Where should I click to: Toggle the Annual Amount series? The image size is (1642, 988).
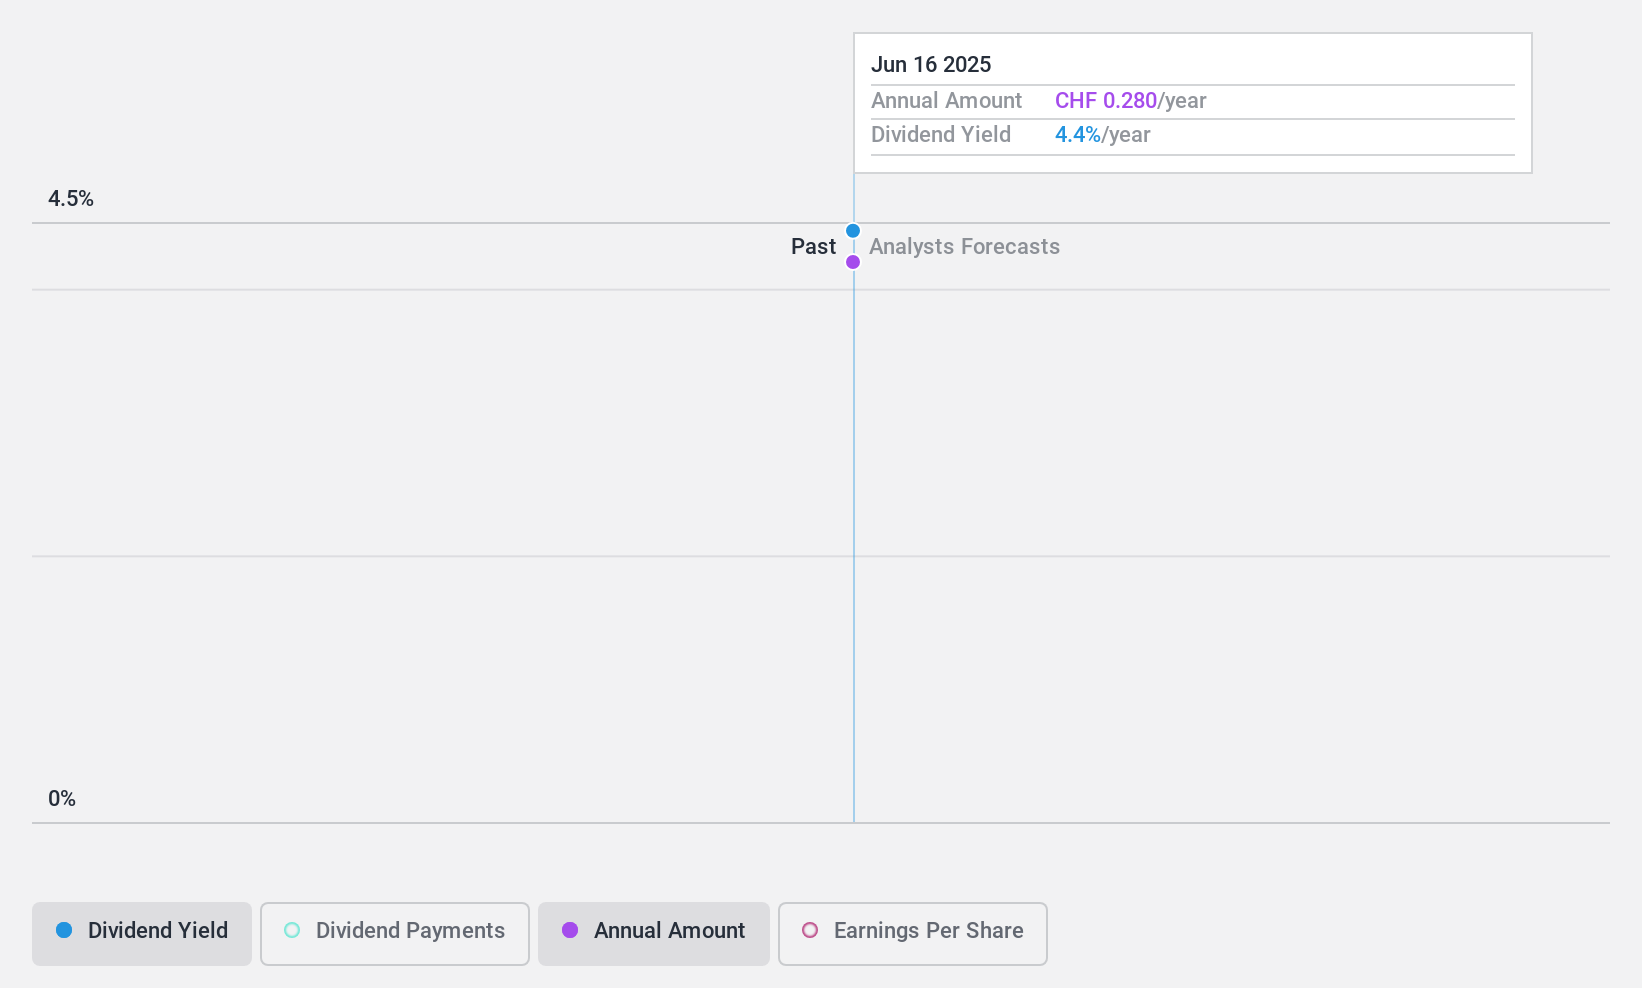(x=654, y=934)
